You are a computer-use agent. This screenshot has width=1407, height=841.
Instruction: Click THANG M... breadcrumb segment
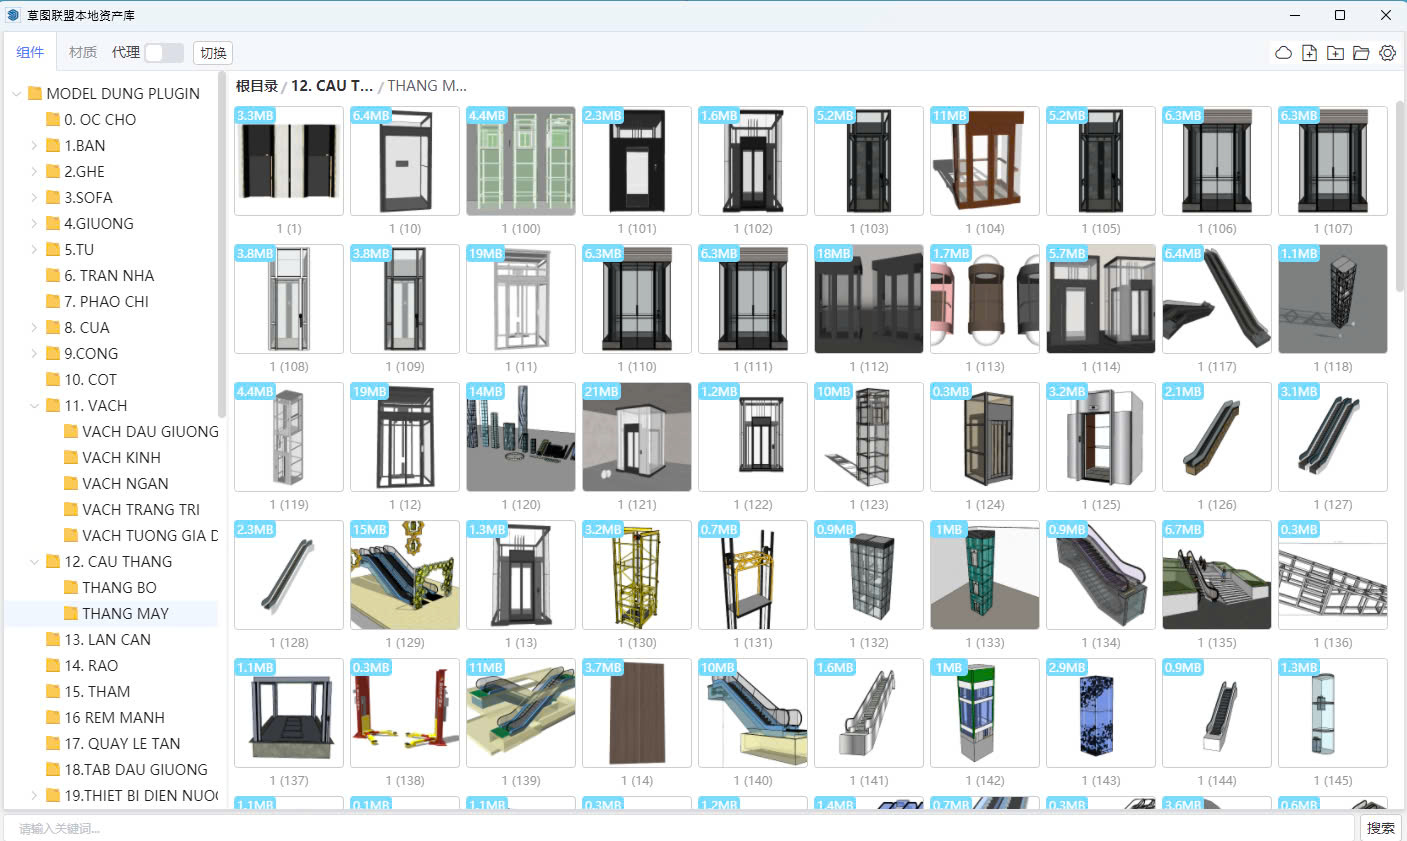(427, 86)
